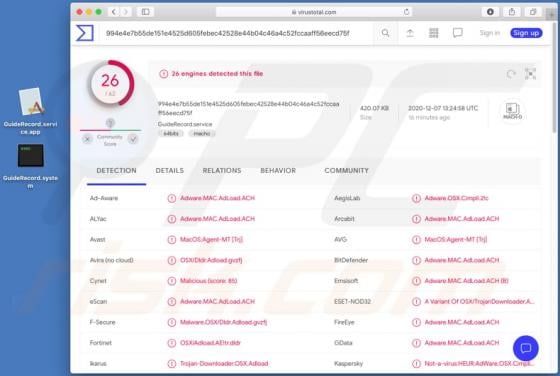Click the Safari page reload icon
The image size is (560, 376).
406,12
